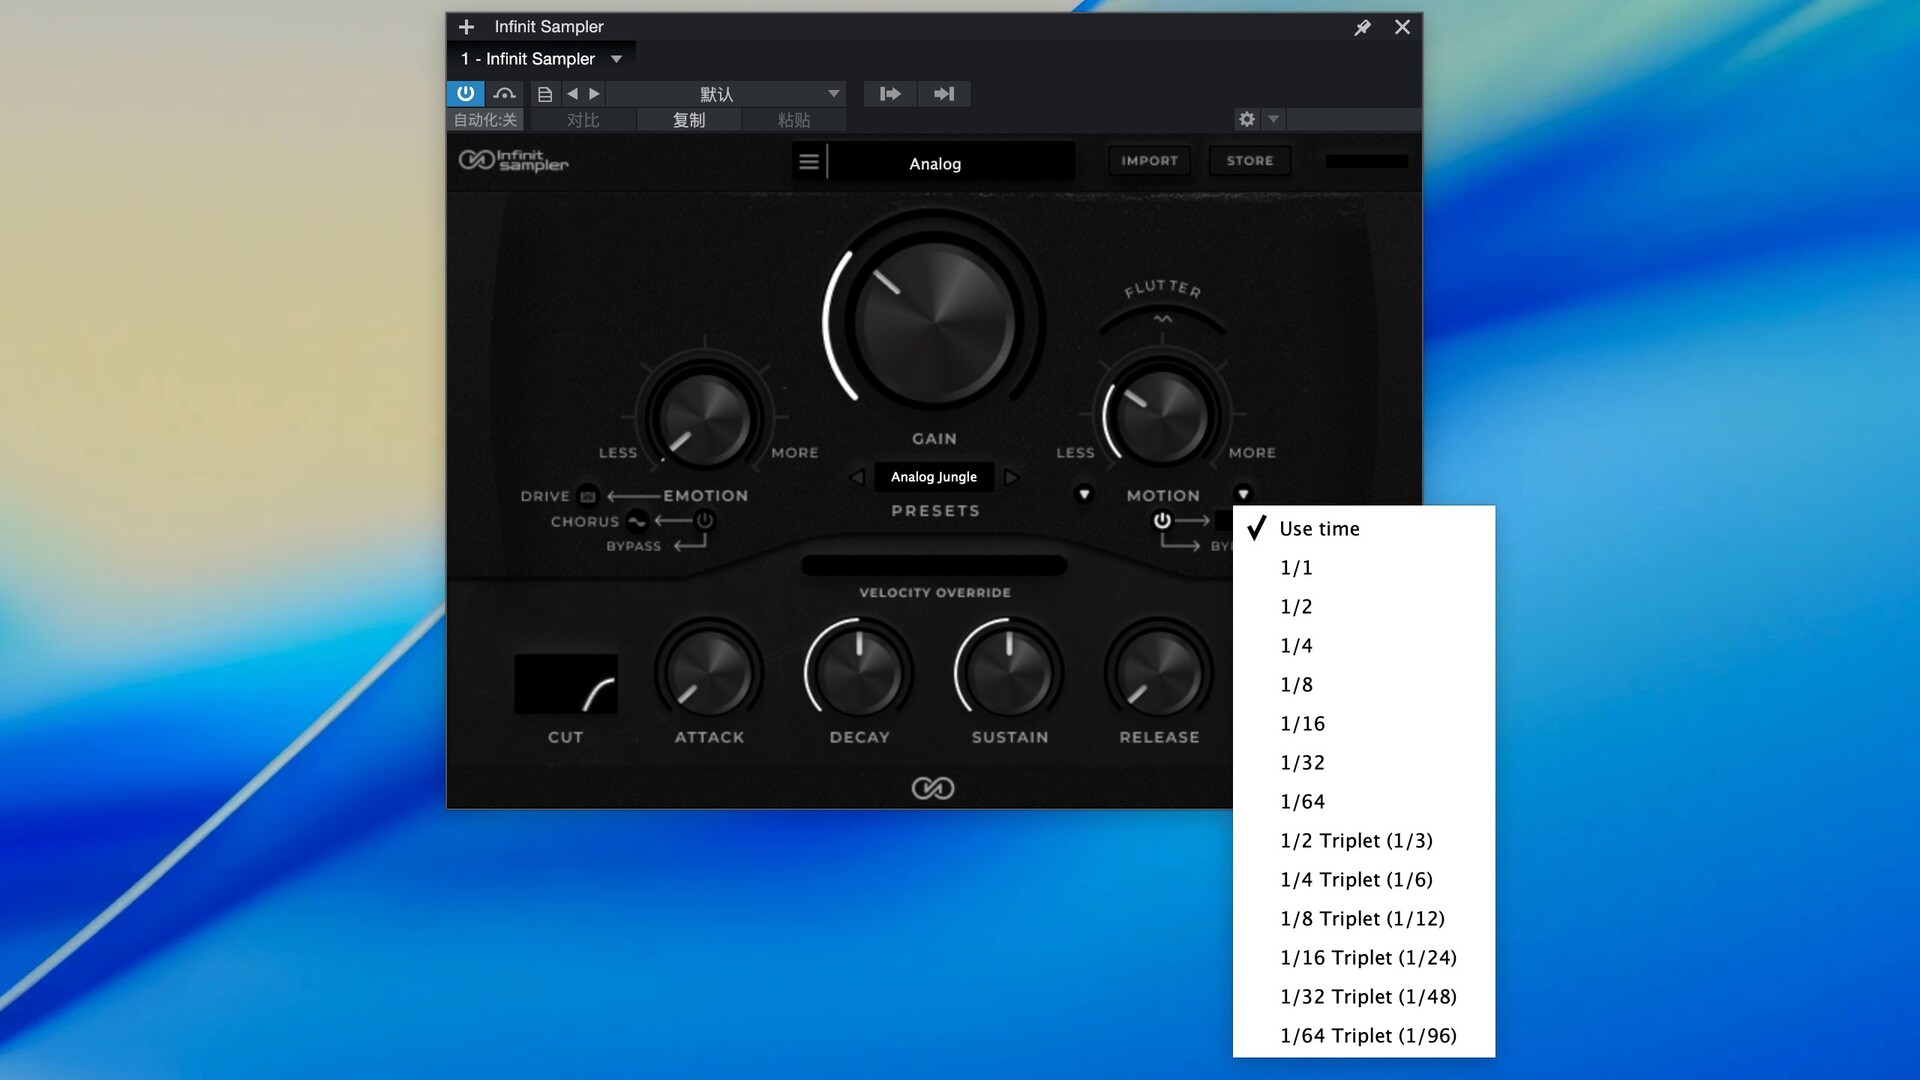The image size is (1920, 1080).
Task: Toggle the Chorus power button
Action: coord(705,520)
